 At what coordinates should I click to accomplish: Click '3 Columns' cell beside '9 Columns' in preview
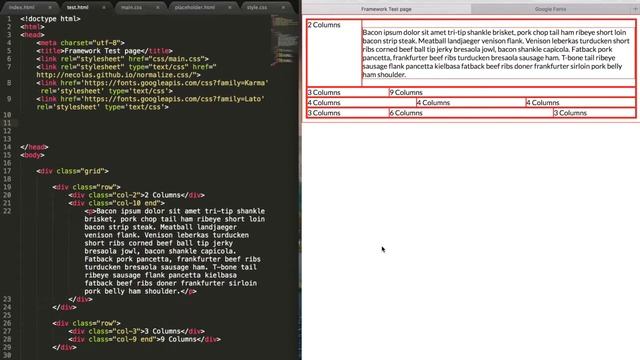[348, 92]
